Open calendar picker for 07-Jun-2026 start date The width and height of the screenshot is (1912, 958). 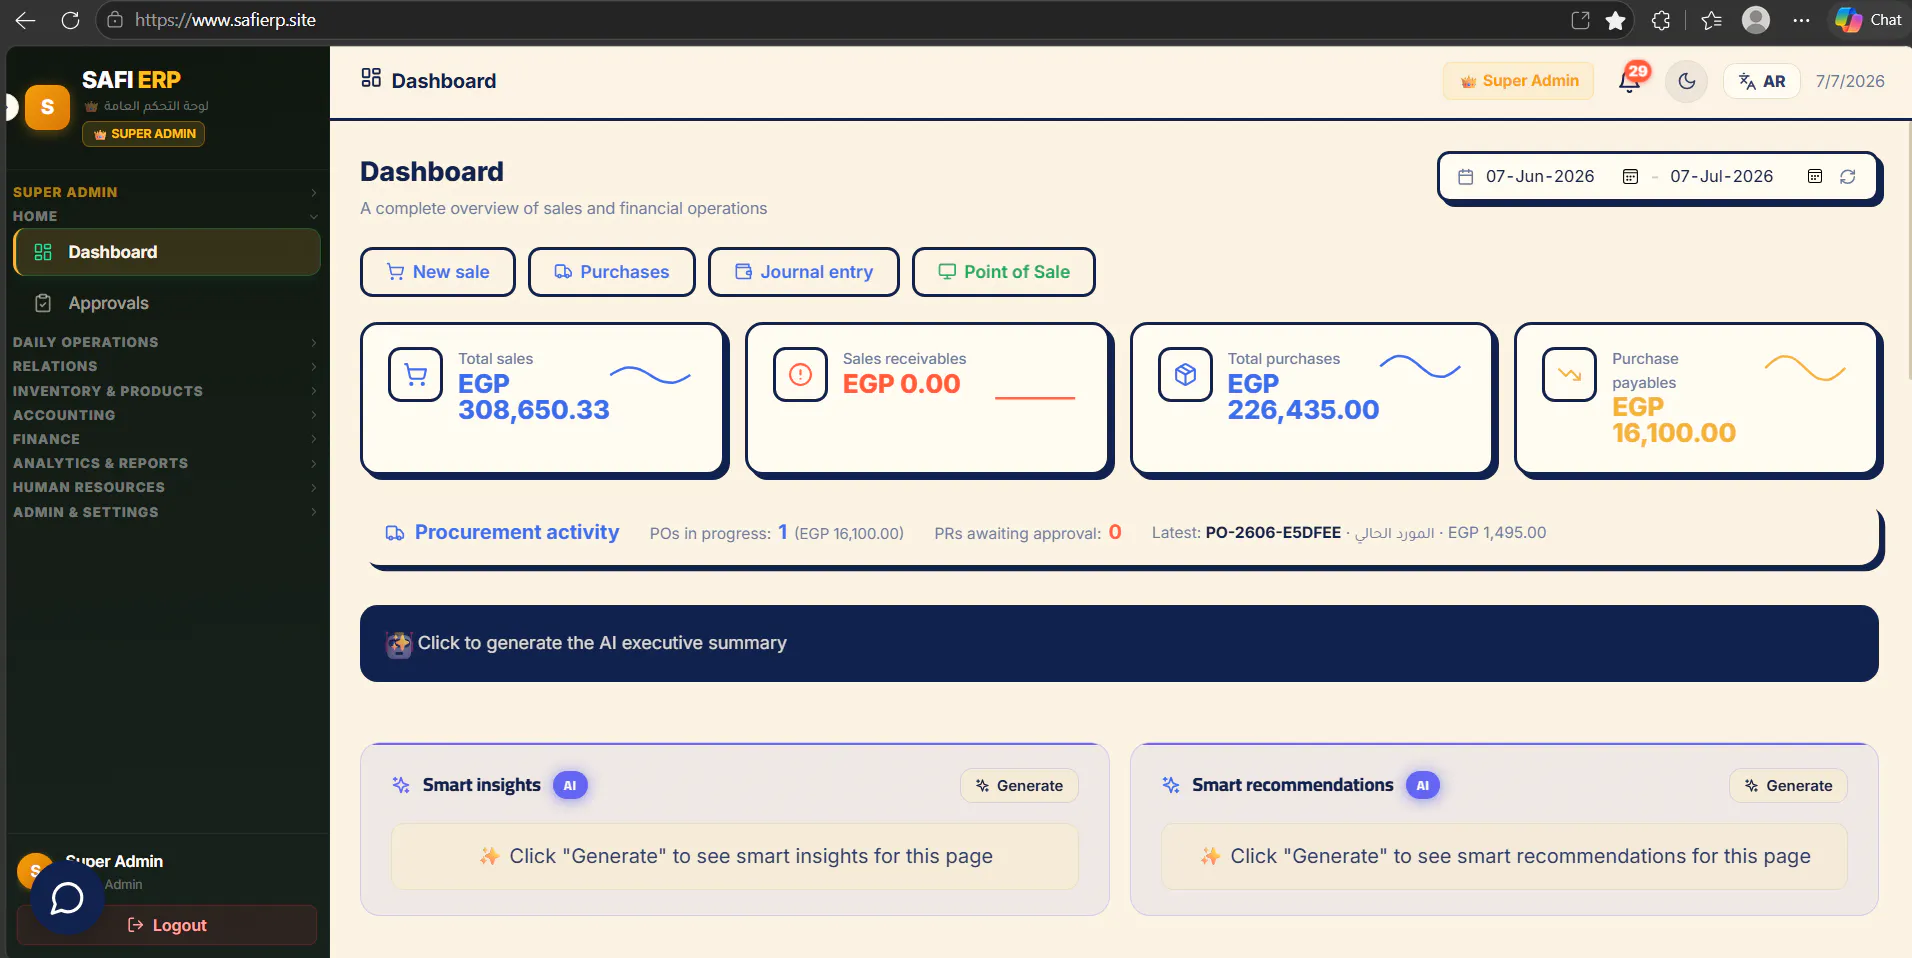coord(1630,177)
